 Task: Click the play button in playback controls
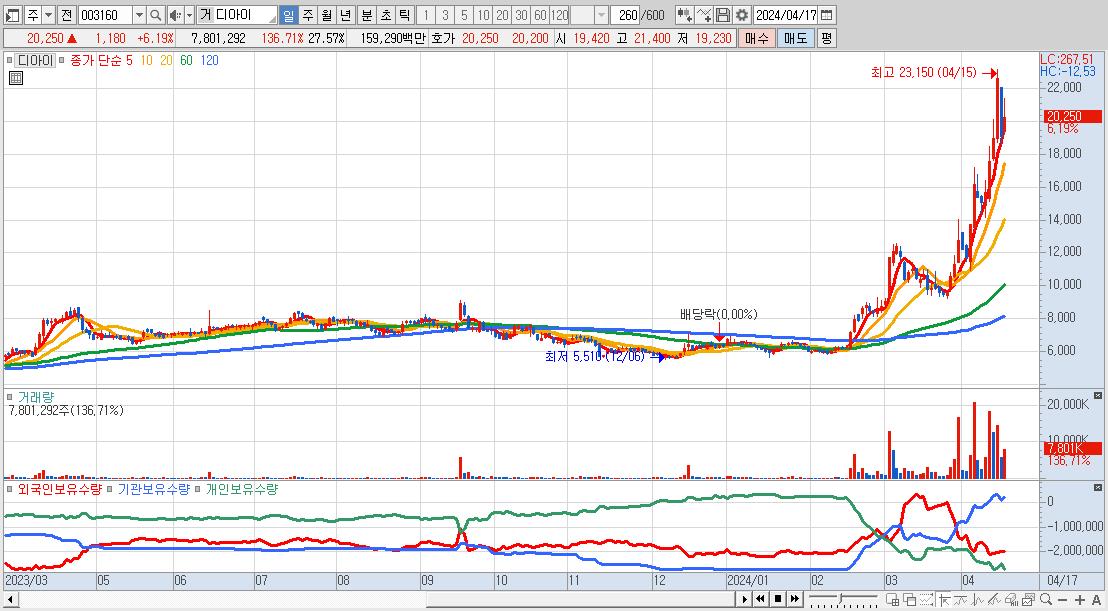click(744, 599)
